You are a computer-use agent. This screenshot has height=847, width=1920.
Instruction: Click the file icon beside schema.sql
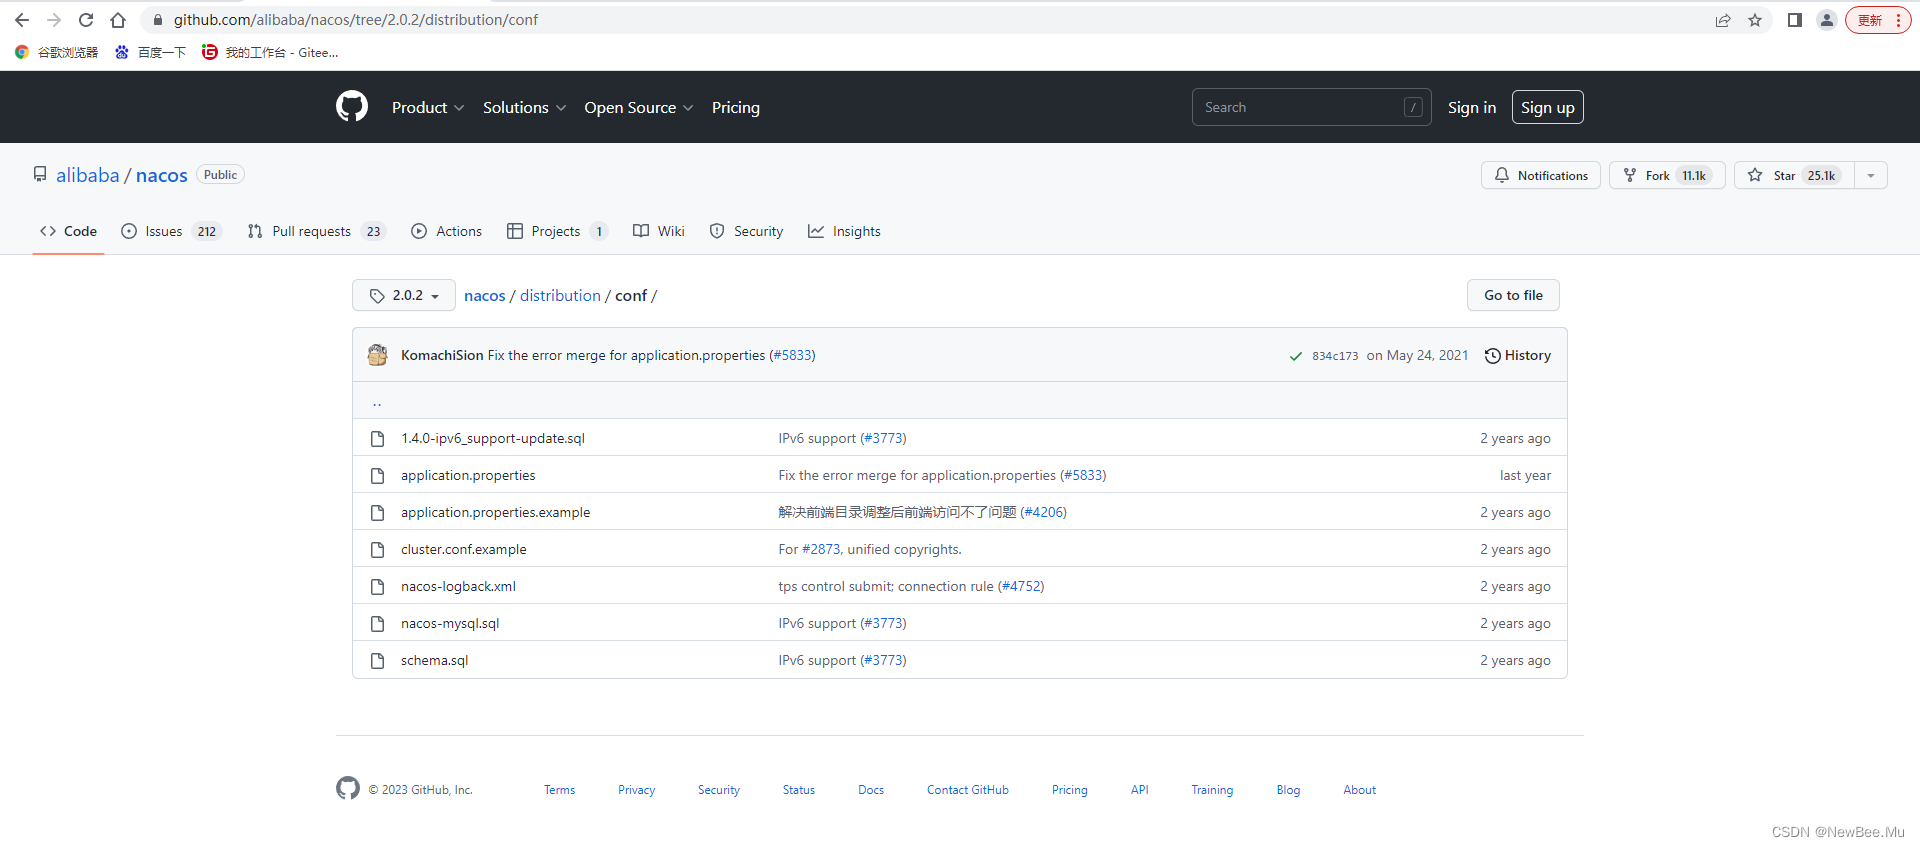[377, 660]
